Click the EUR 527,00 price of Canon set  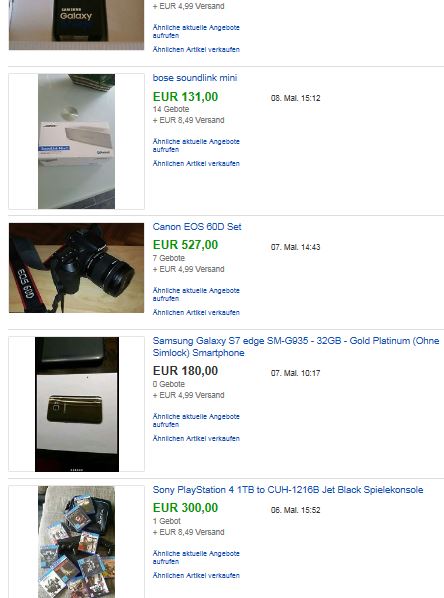point(185,245)
